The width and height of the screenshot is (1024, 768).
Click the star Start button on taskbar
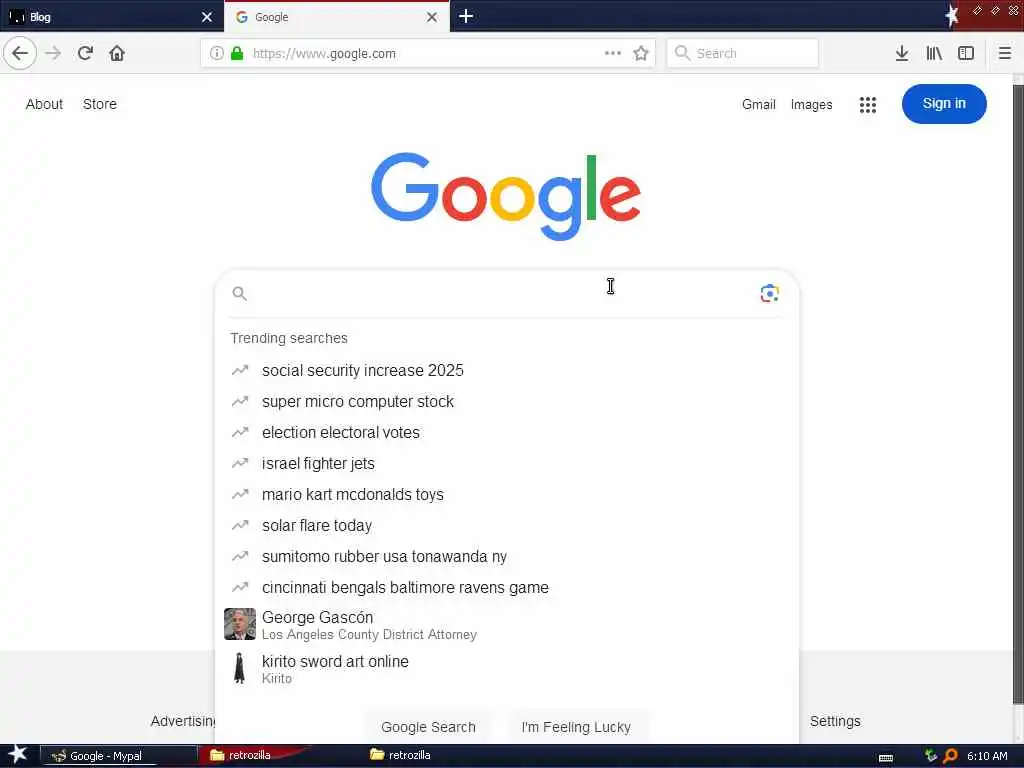pyautogui.click(x=17, y=755)
